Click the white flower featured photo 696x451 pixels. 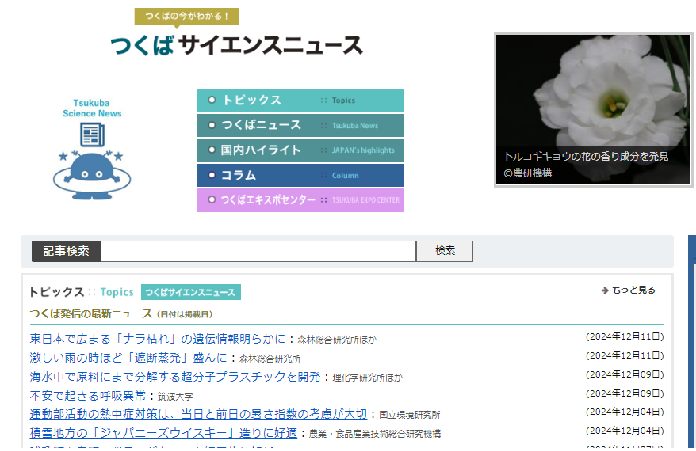[x=593, y=110]
